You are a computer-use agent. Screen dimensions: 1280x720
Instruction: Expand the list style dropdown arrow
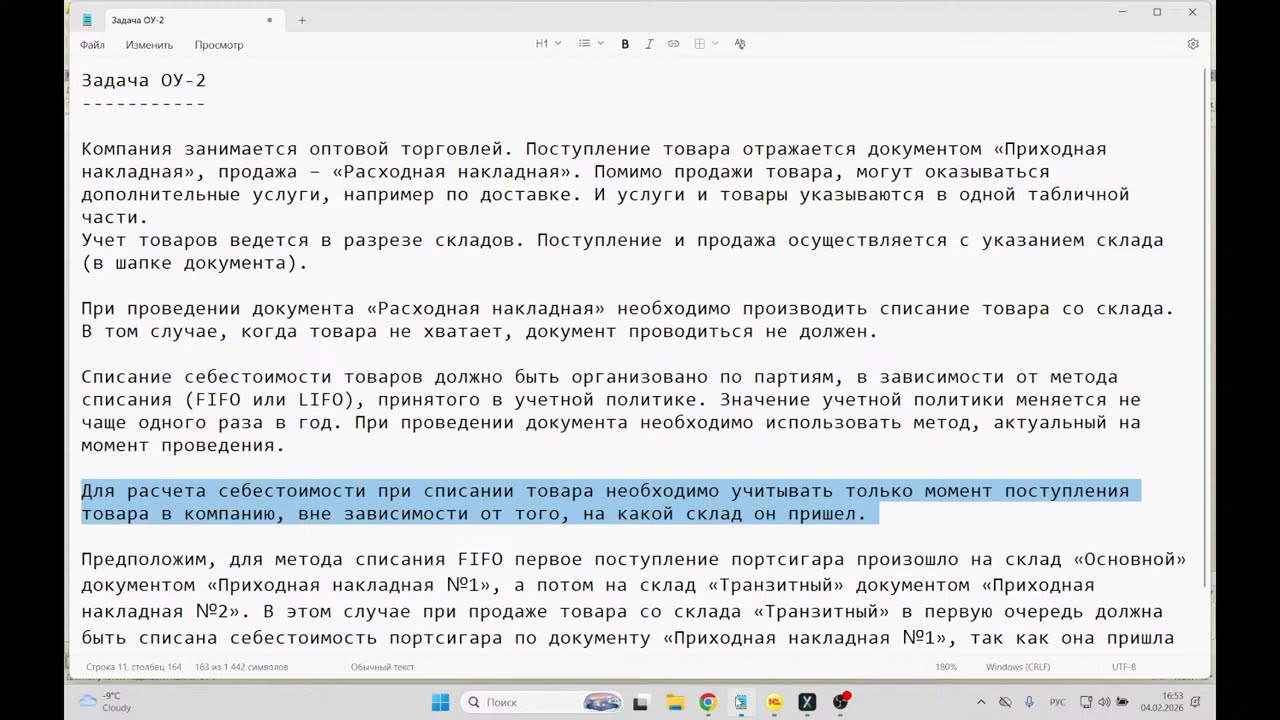pos(600,44)
